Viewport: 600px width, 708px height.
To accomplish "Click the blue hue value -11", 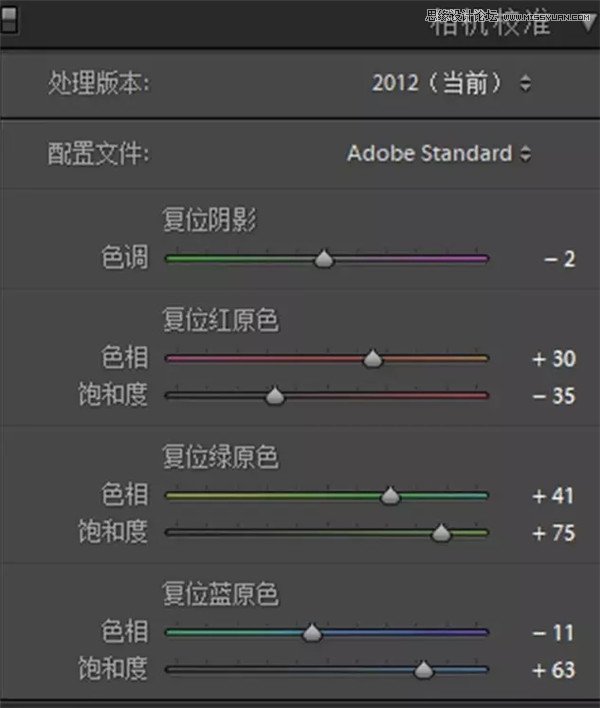I will [x=553, y=633].
